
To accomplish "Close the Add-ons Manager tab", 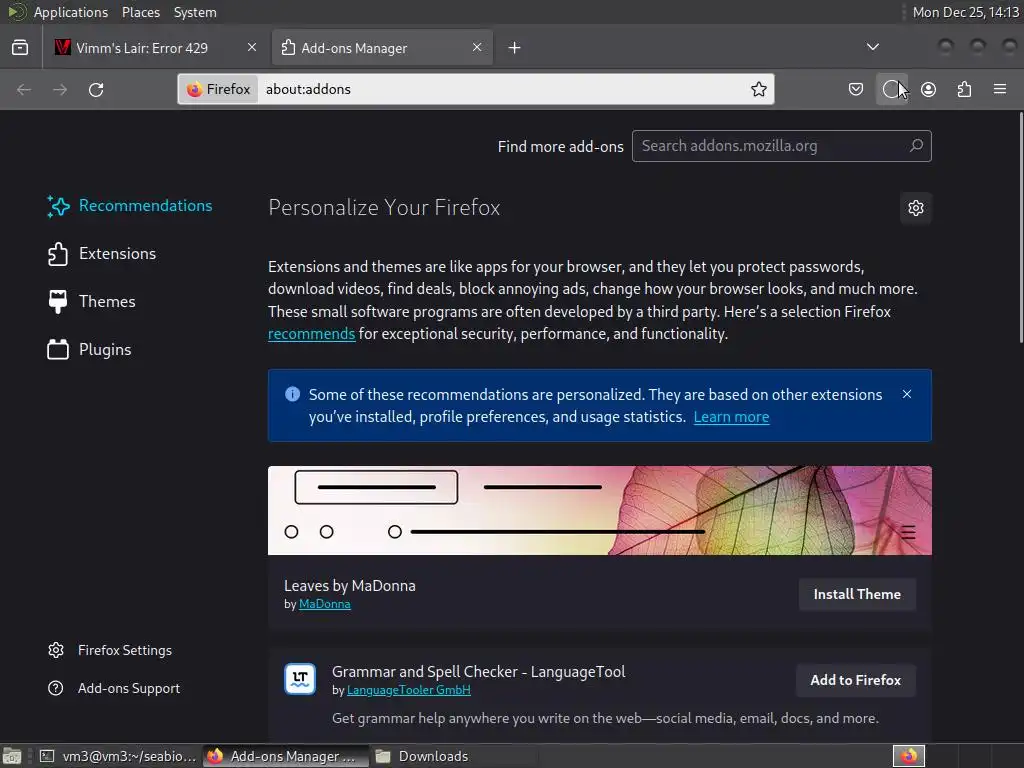I will 477,47.
